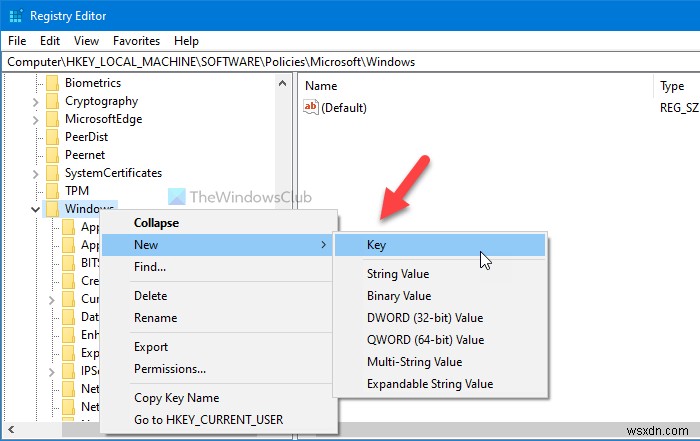Viewport: 700px width, 441px height.
Task: Select the Biometrics tree item
Action: click(x=93, y=83)
